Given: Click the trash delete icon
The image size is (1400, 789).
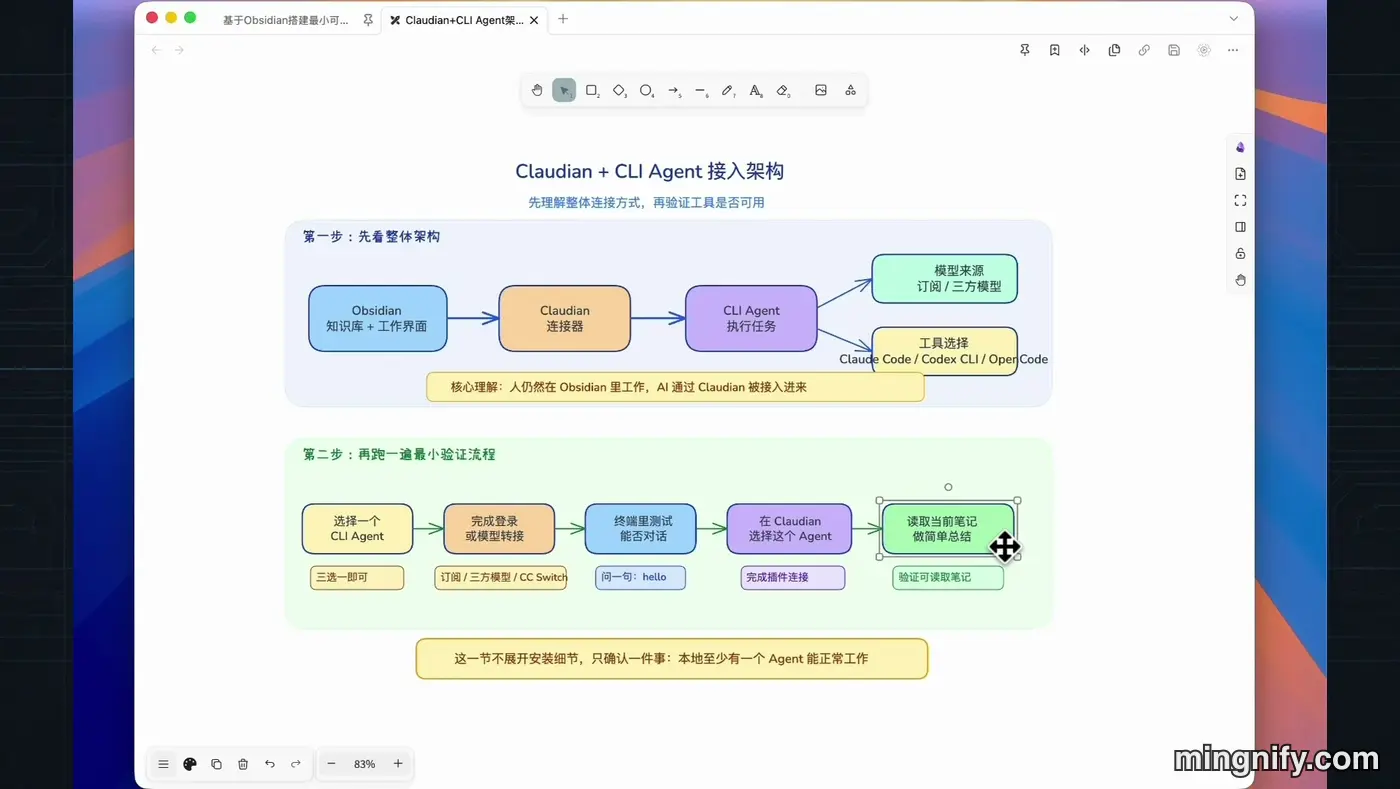Looking at the screenshot, I should tap(243, 764).
